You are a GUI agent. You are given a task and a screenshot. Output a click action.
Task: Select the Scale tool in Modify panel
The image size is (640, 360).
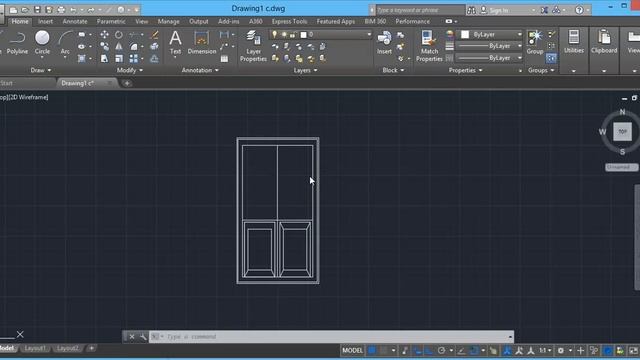pos(119,58)
